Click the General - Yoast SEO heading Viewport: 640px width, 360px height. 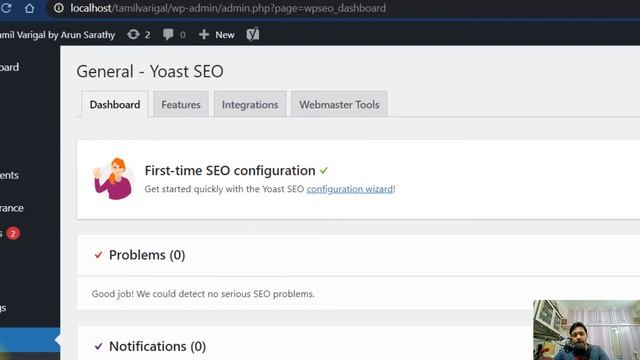(150, 71)
